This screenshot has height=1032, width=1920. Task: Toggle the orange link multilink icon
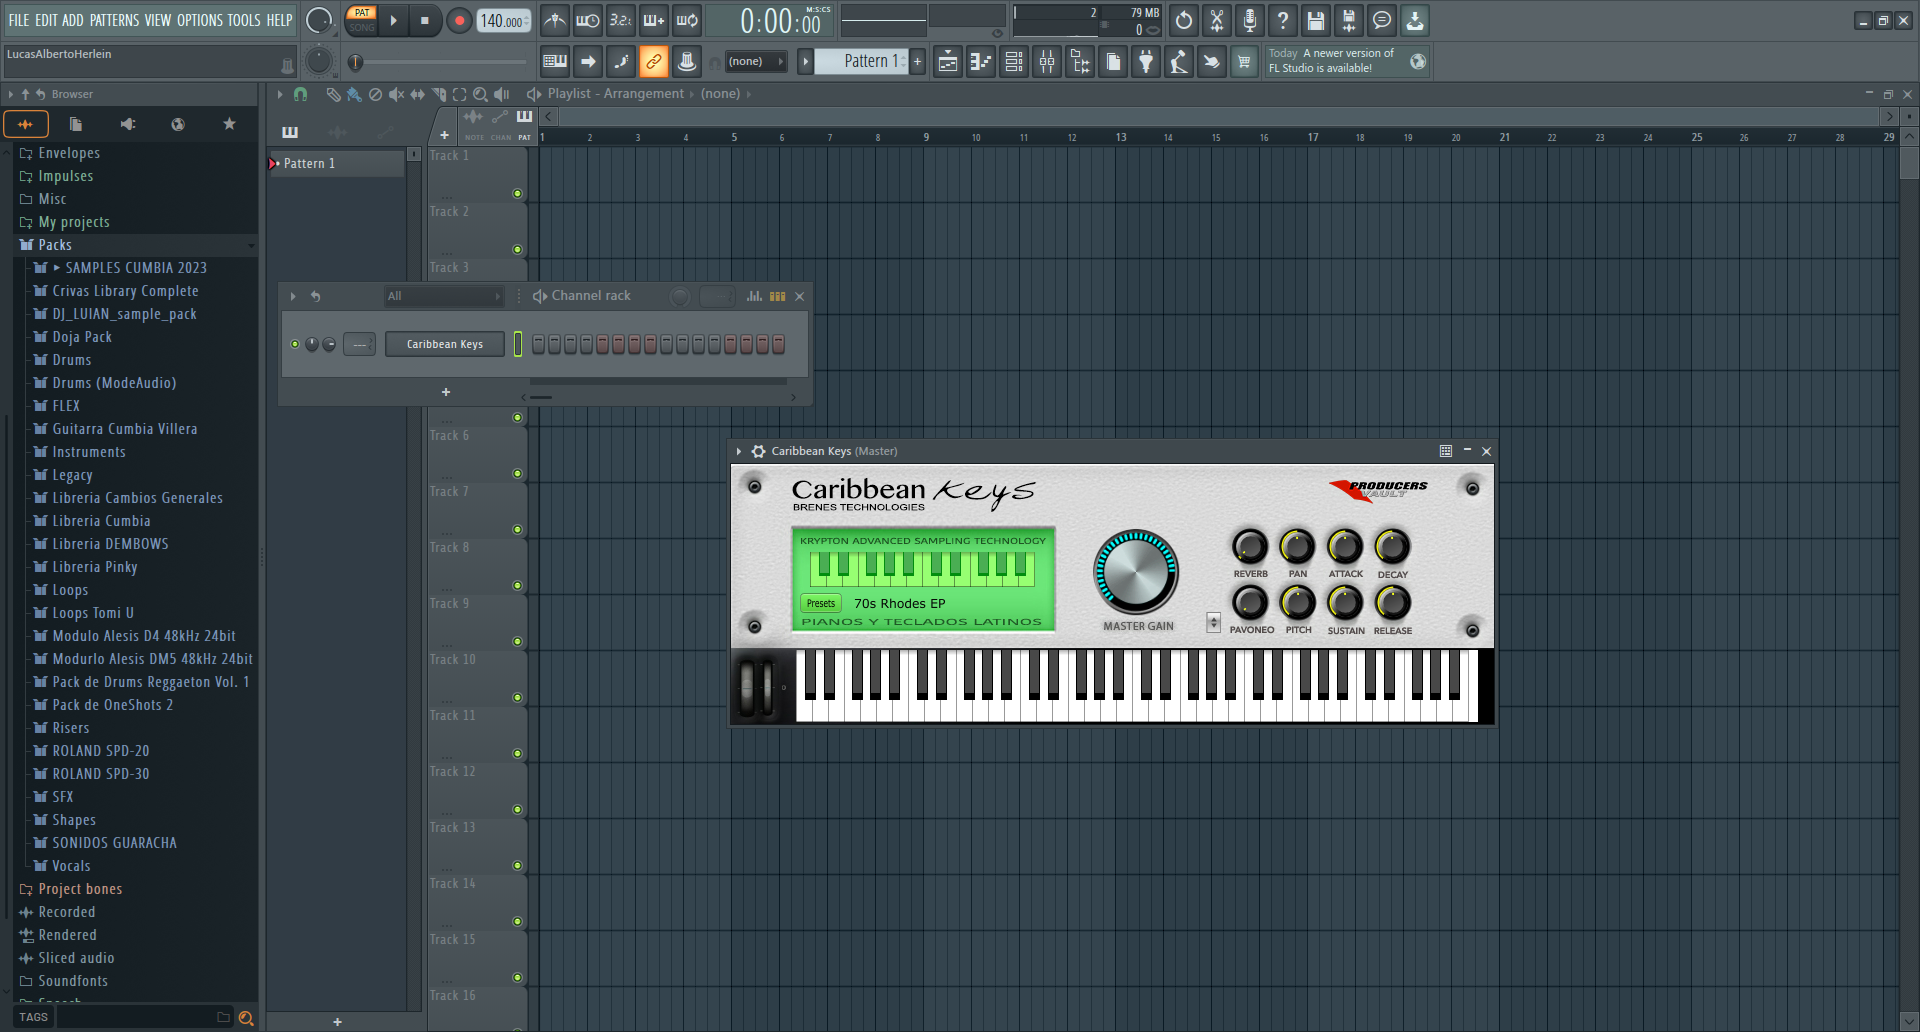coord(654,62)
